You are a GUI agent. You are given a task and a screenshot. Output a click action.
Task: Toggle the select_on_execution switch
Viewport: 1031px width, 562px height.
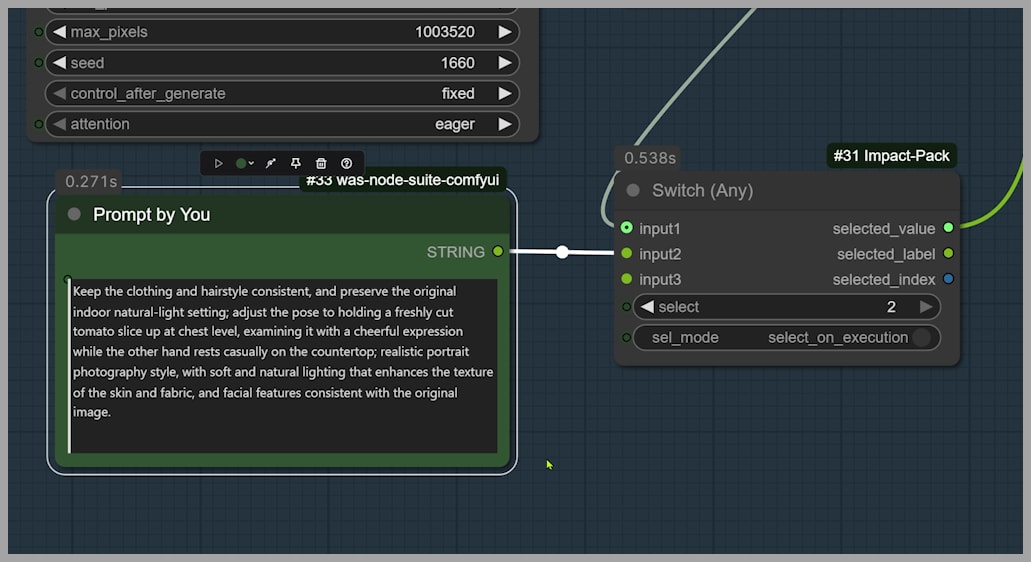921,337
